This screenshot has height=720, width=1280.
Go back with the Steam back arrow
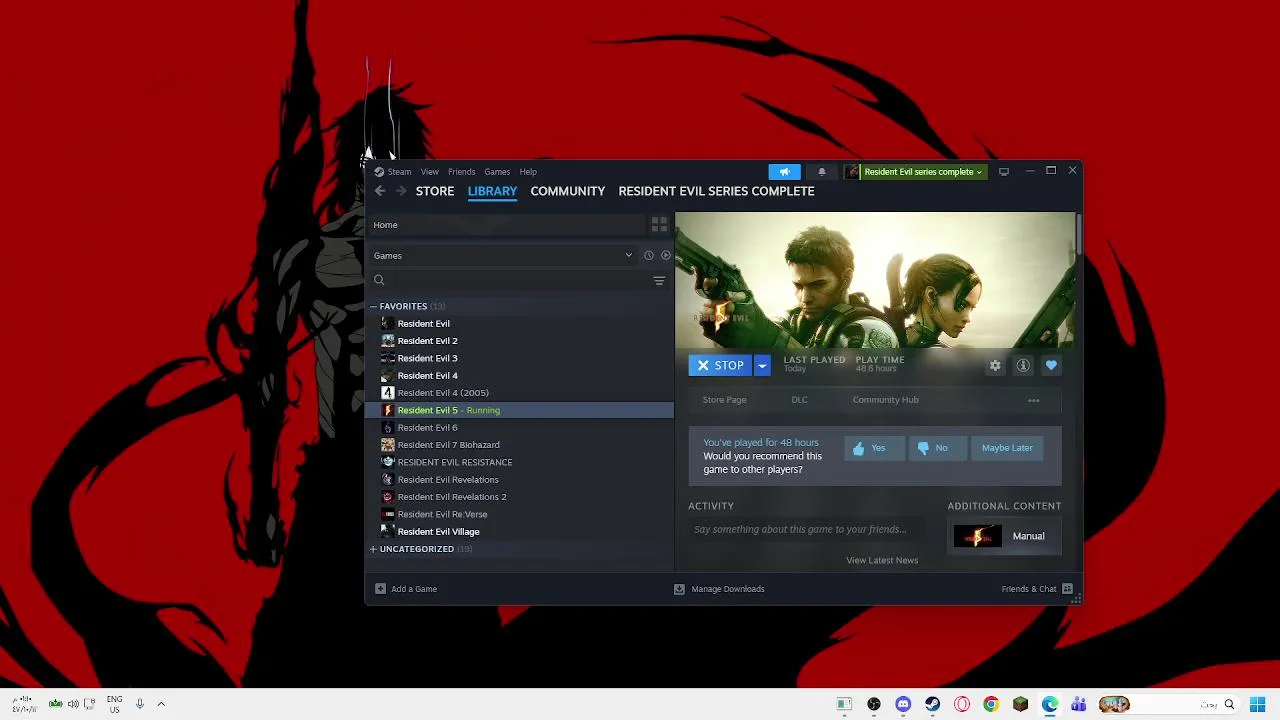pyautogui.click(x=380, y=191)
